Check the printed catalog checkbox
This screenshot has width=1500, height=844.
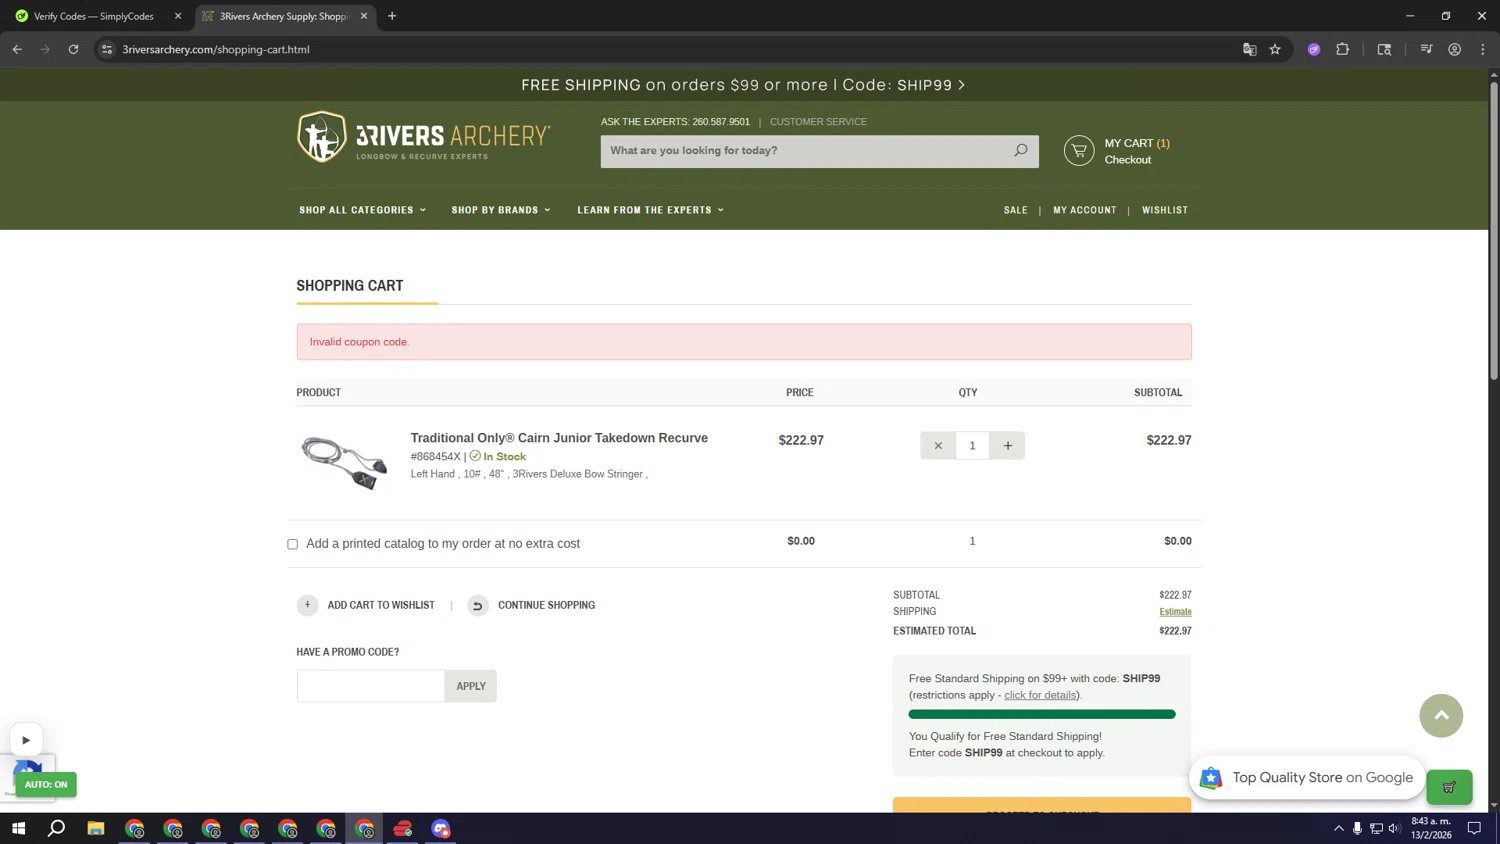[292, 544]
